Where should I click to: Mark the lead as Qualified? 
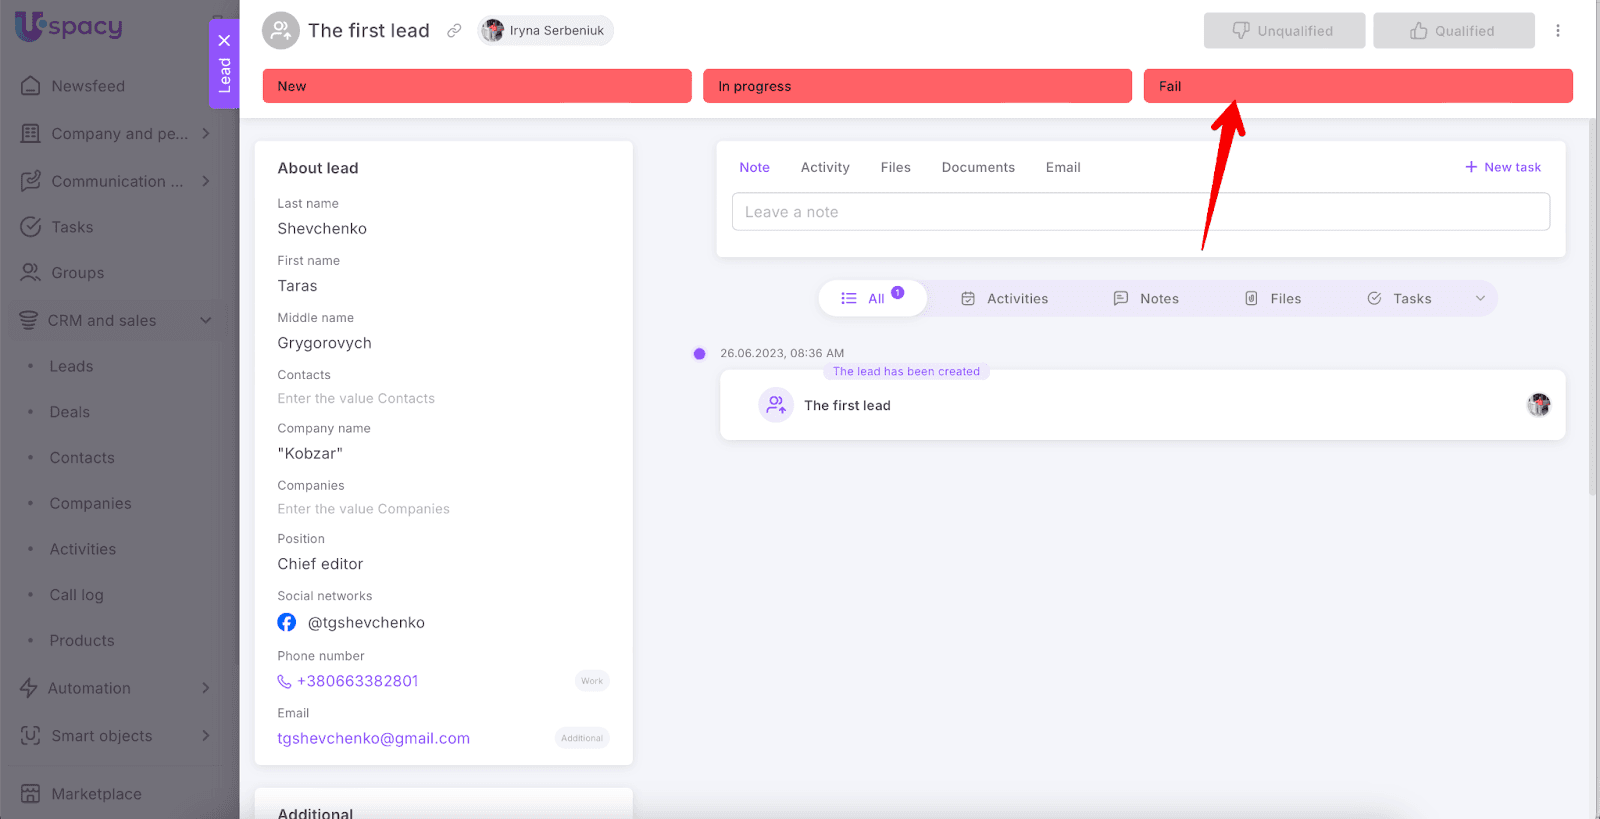click(x=1453, y=31)
